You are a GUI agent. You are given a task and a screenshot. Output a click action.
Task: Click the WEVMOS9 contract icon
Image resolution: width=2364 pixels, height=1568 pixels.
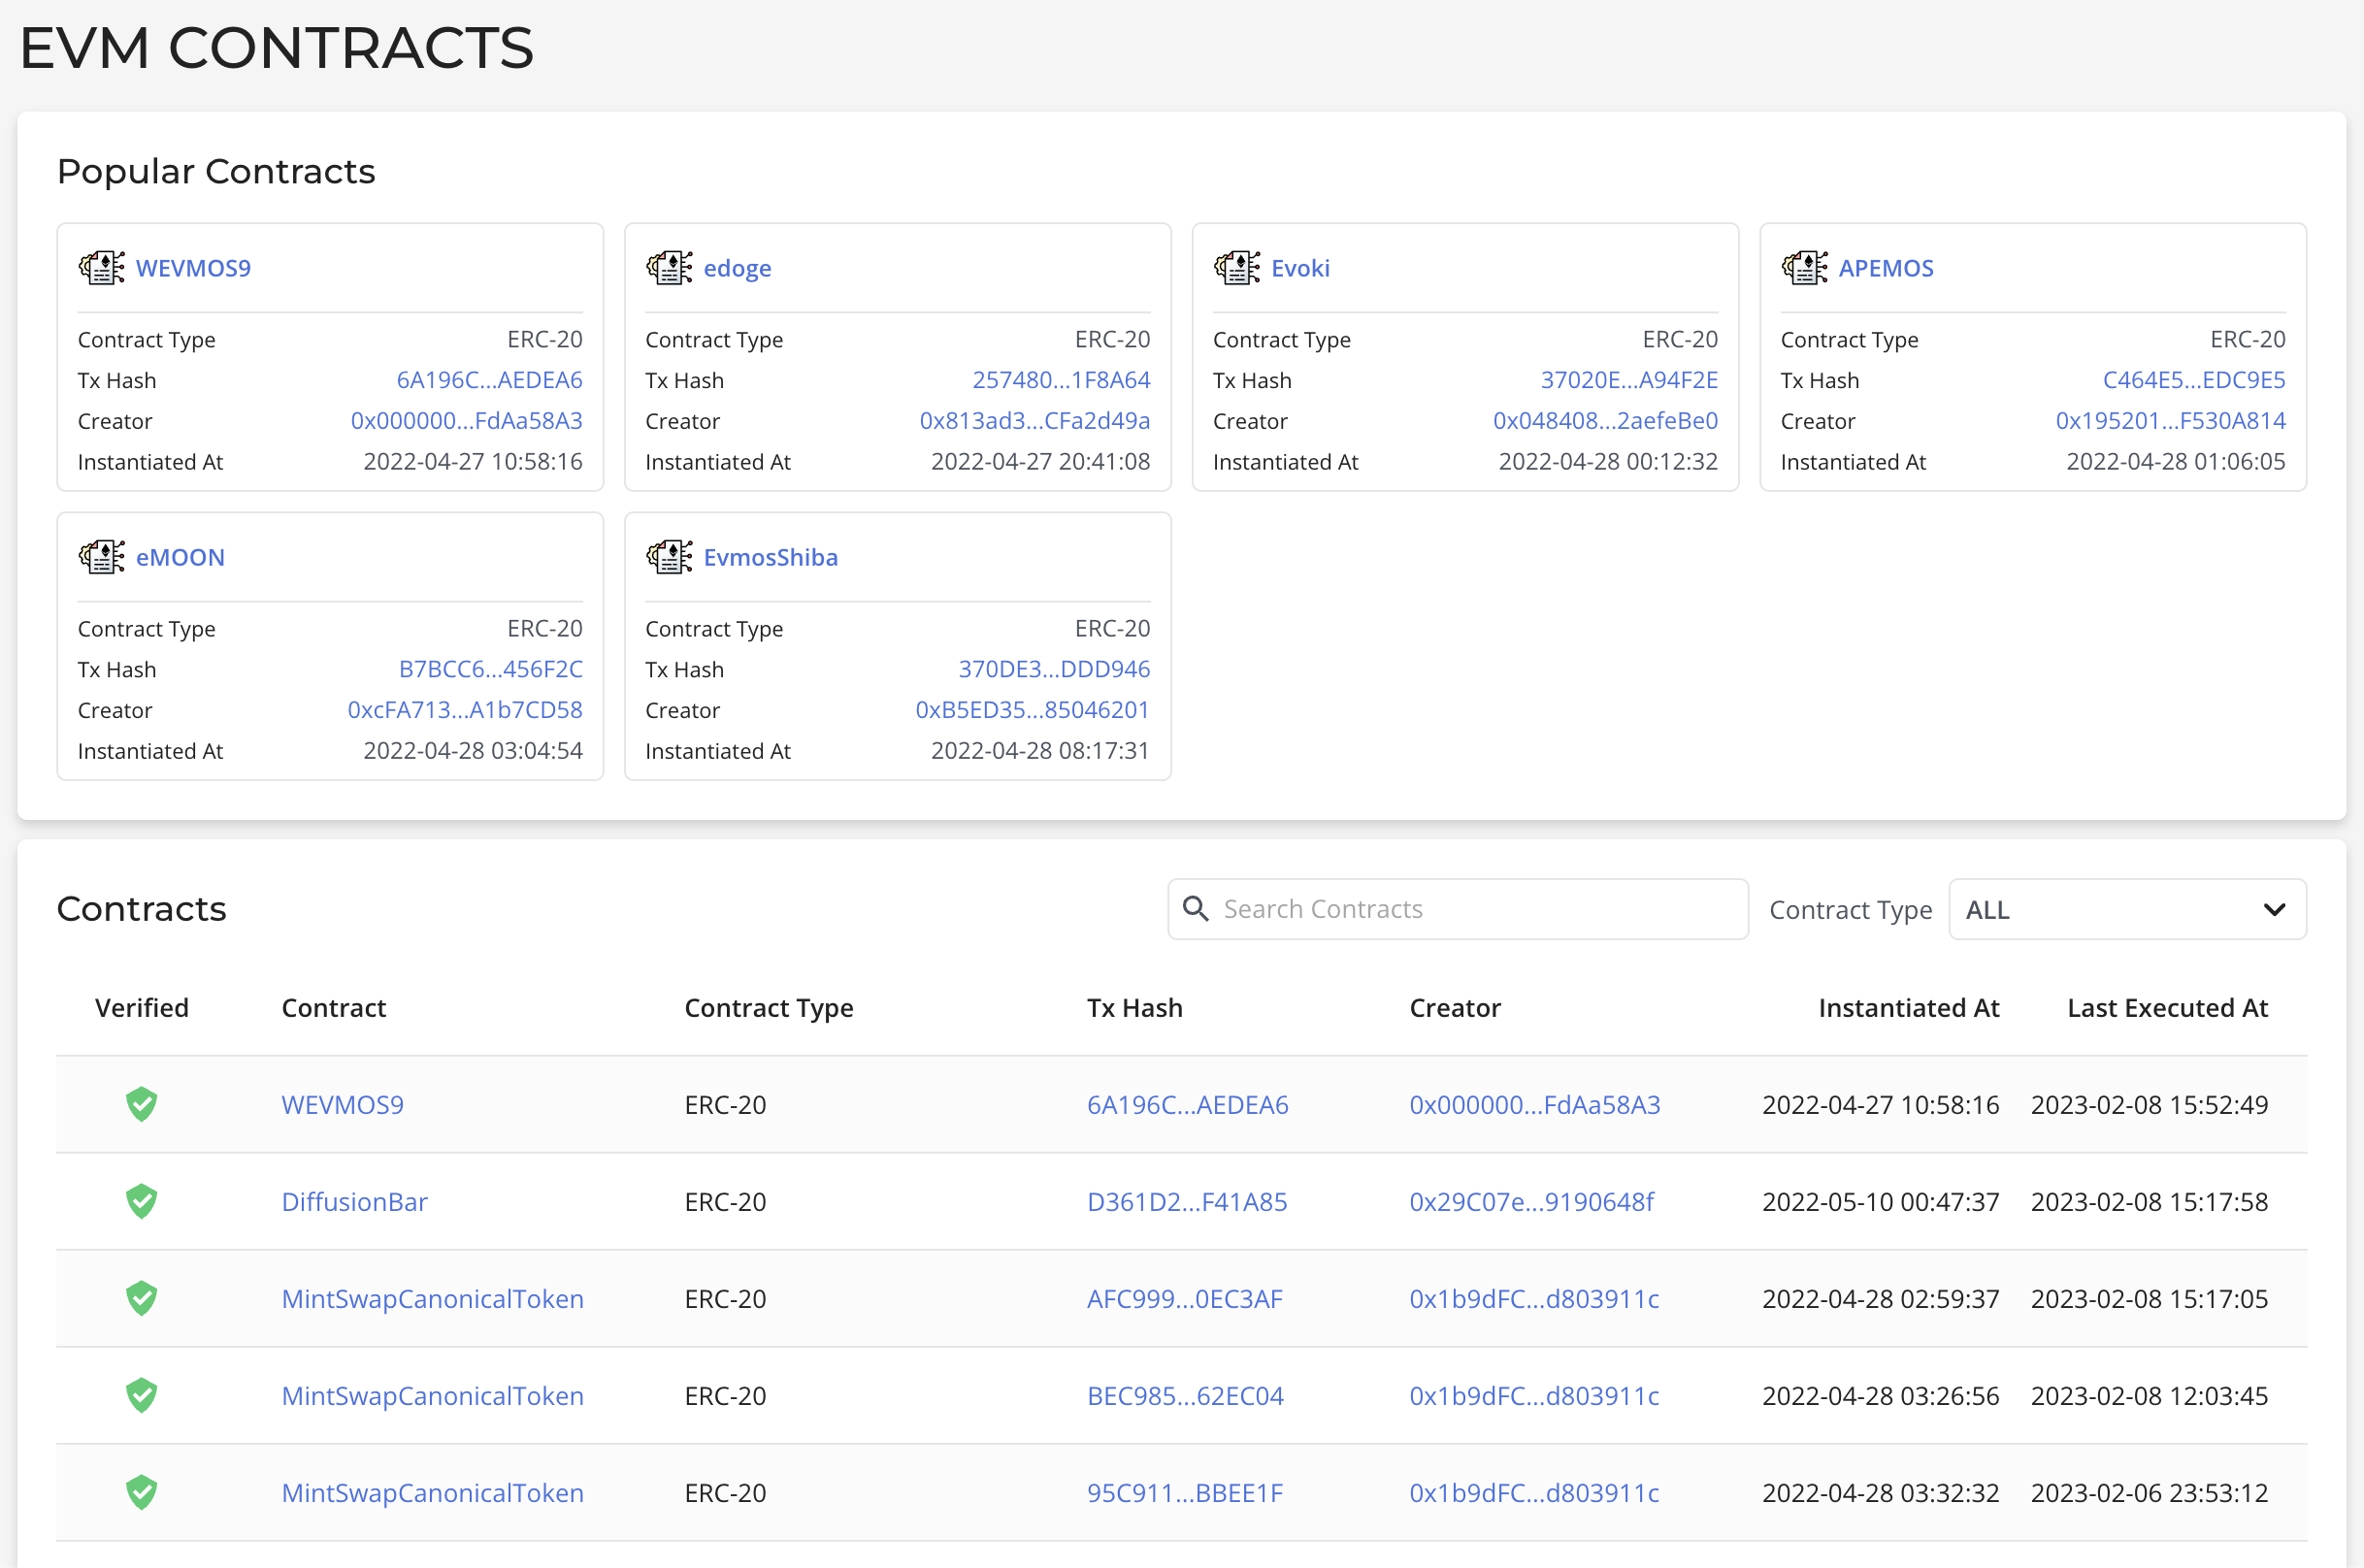coord(101,267)
